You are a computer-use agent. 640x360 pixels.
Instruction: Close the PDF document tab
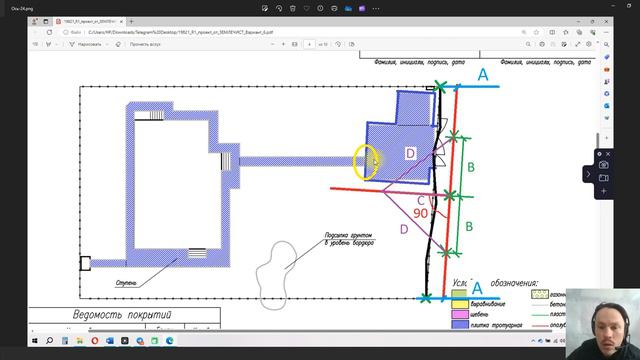coord(121,21)
